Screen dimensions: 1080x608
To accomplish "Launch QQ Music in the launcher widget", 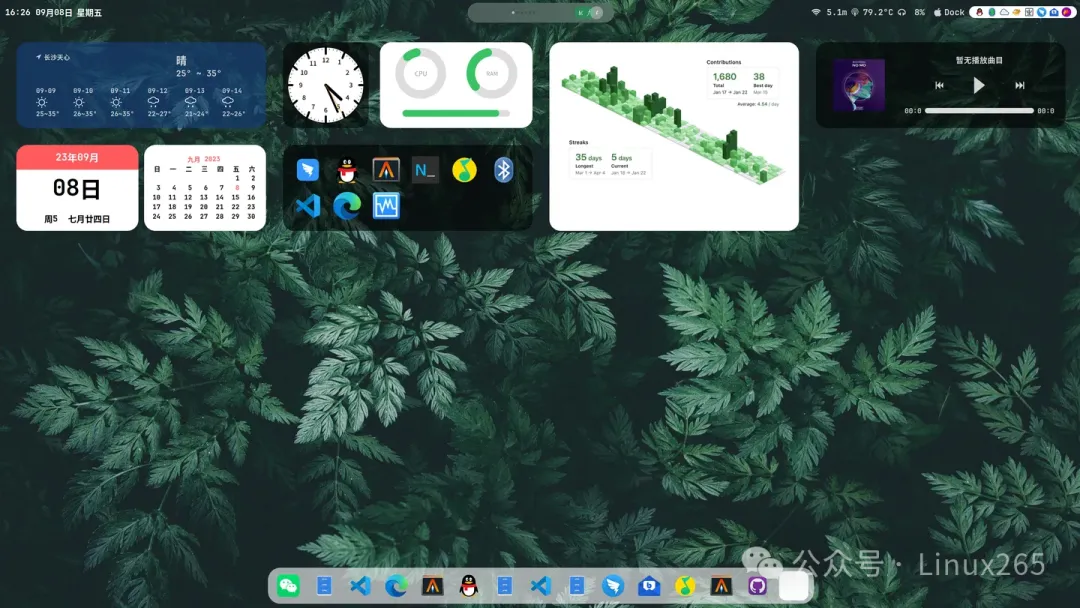I will point(464,170).
